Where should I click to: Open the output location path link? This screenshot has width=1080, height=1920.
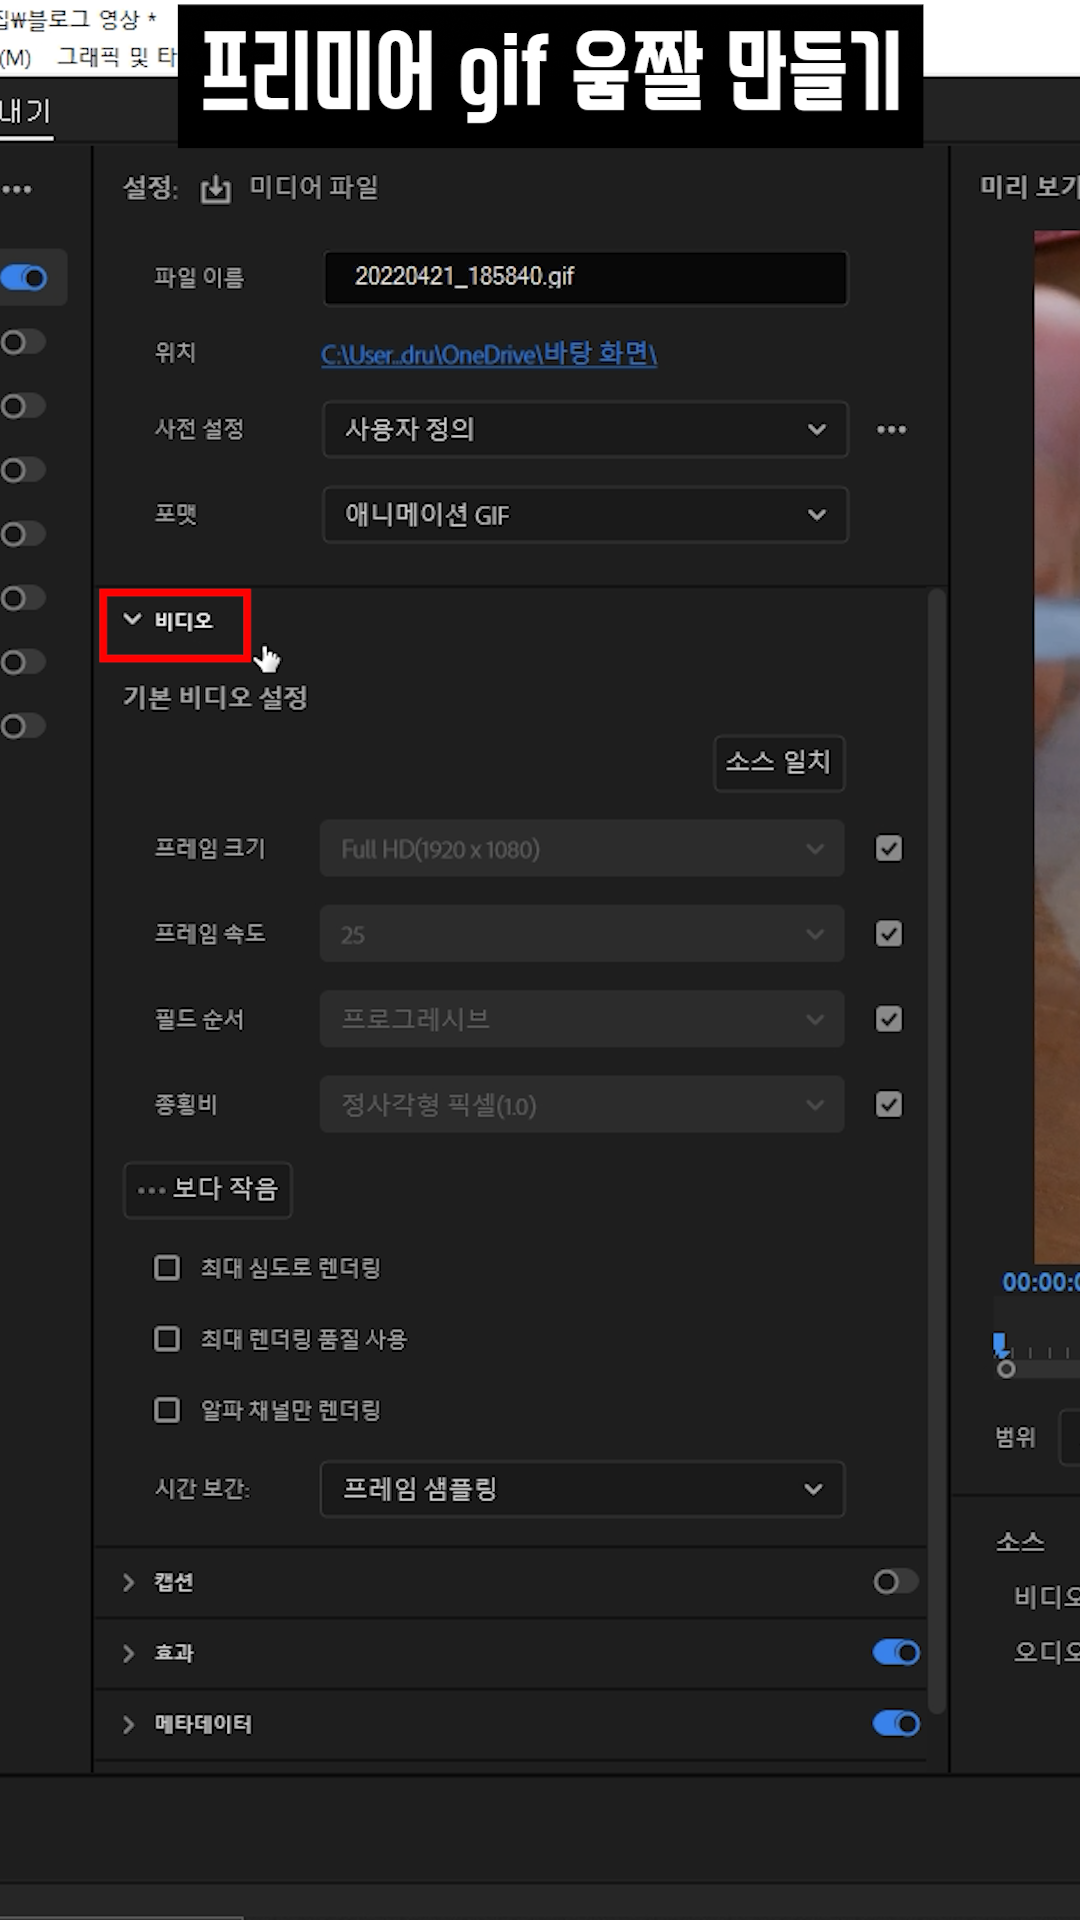pyautogui.click(x=489, y=354)
